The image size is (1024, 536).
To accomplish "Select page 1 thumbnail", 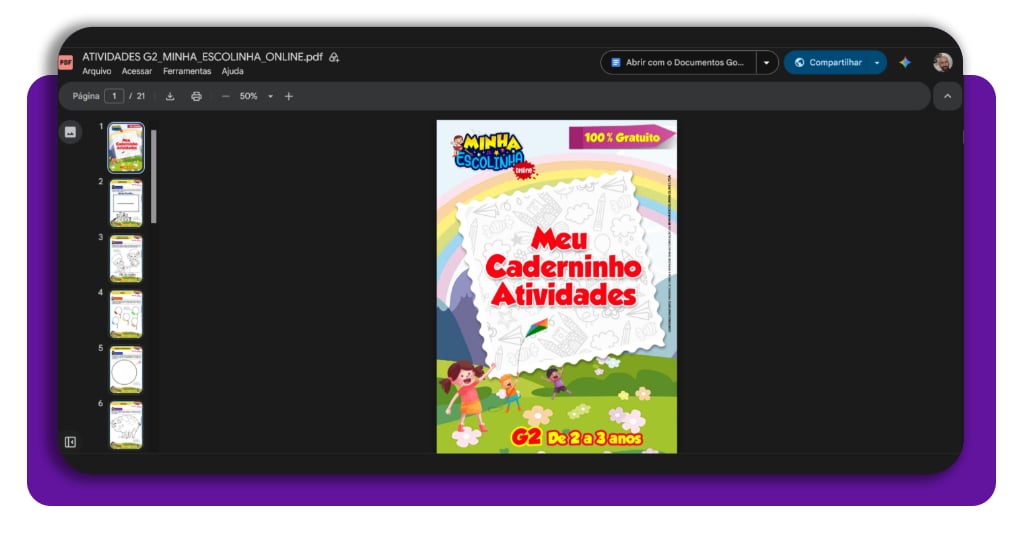I will [x=126, y=148].
